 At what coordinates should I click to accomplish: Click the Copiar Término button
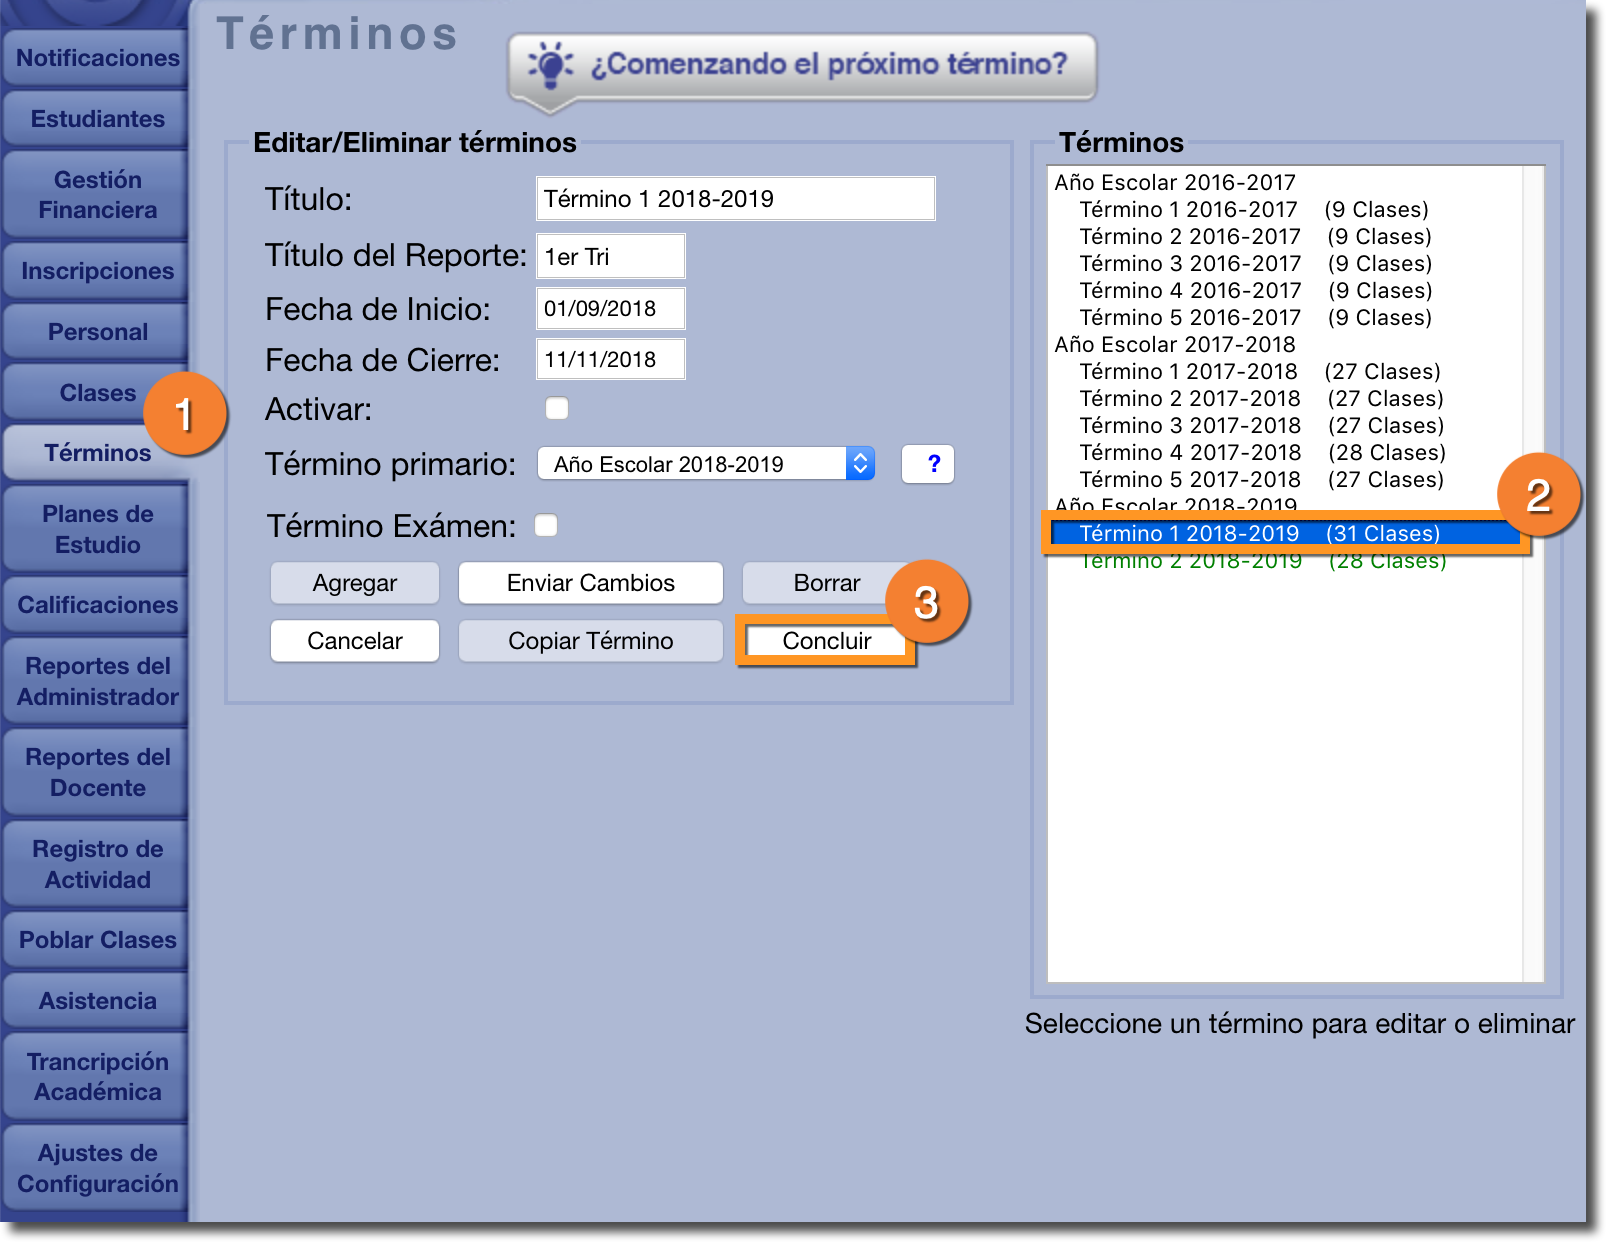point(590,641)
